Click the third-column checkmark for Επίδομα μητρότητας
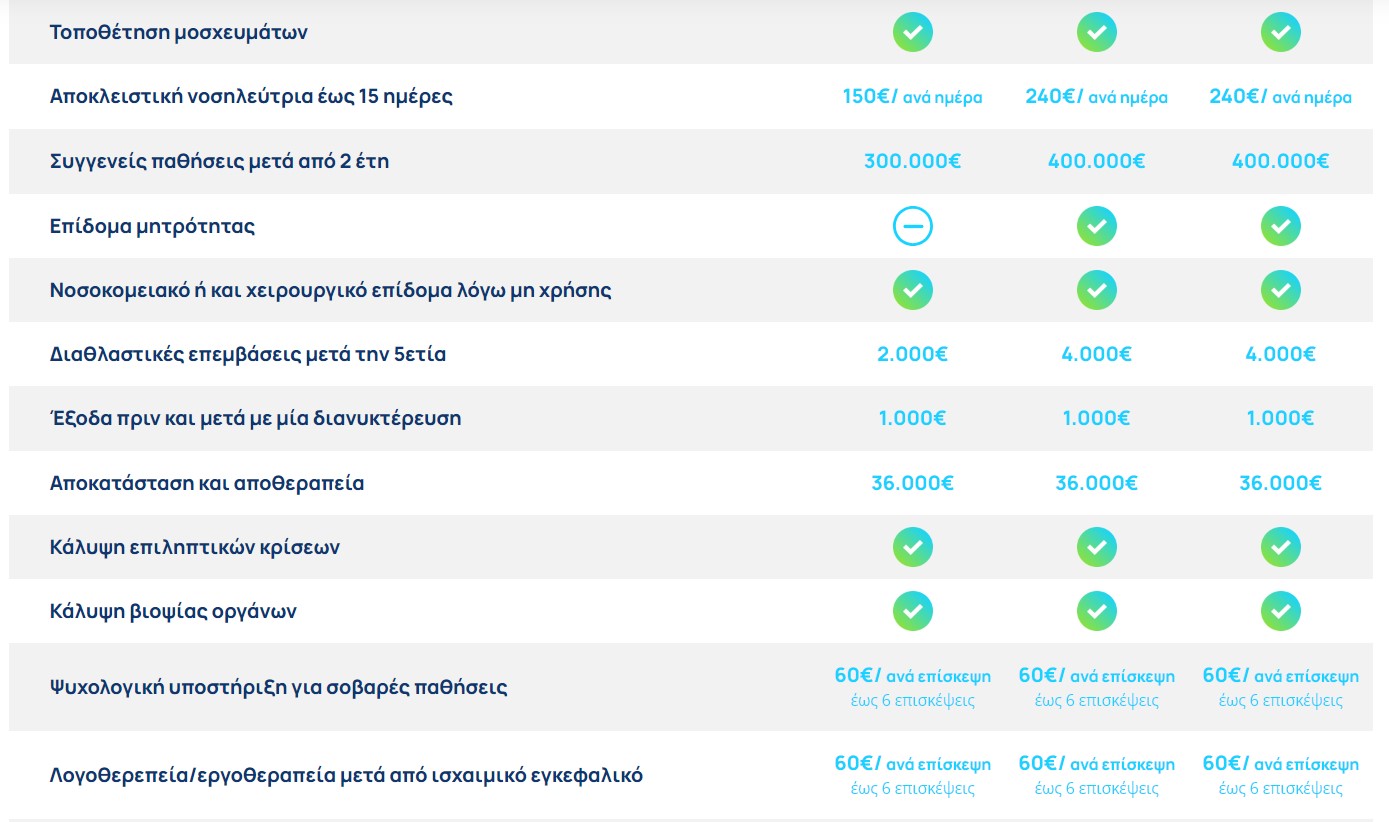This screenshot has height=822, width=1389. click(x=1280, y=227)
